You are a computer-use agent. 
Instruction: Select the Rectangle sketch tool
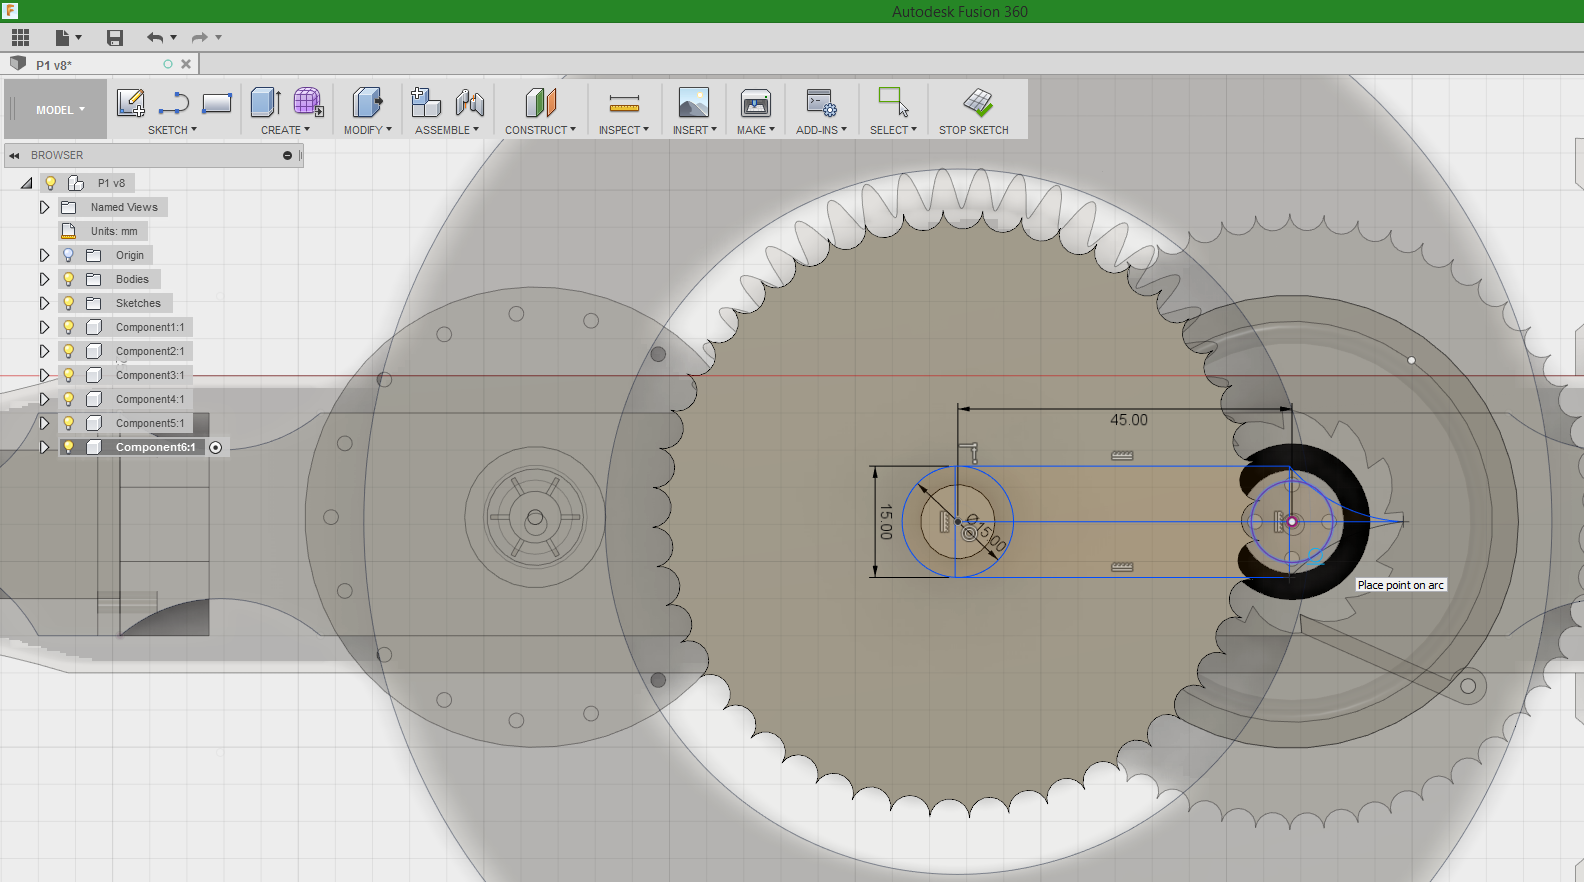(x=217, y=102)
